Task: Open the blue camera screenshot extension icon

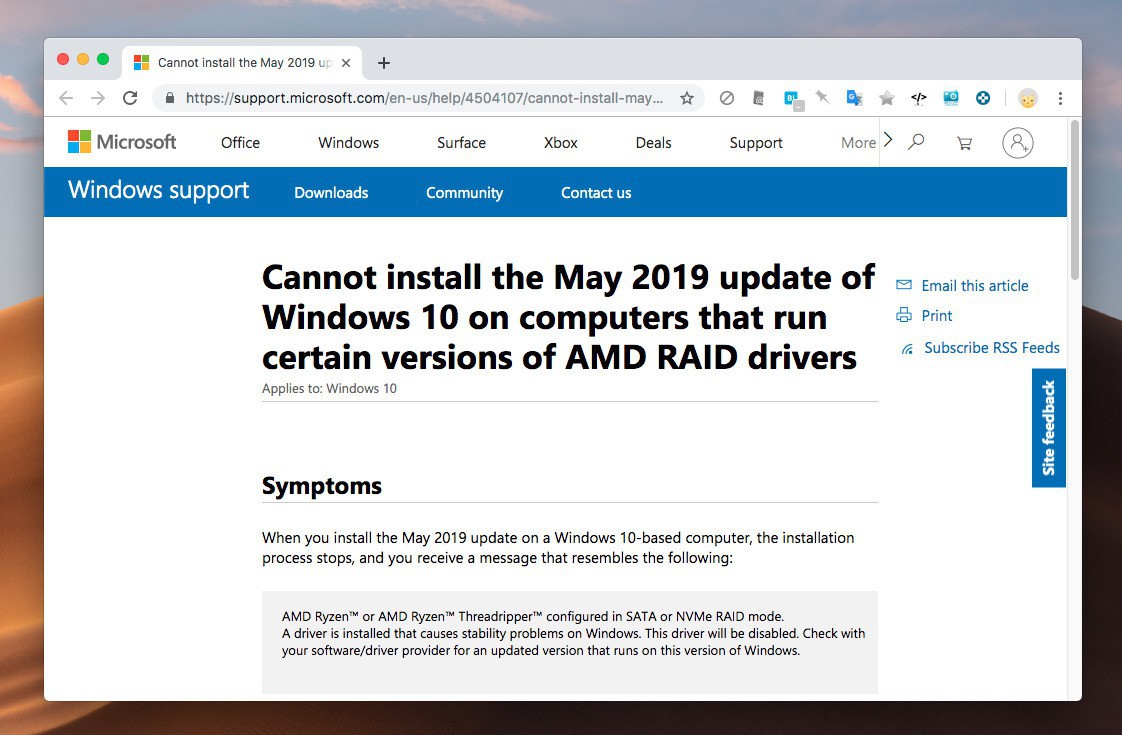Action: [x=951, y=98]
